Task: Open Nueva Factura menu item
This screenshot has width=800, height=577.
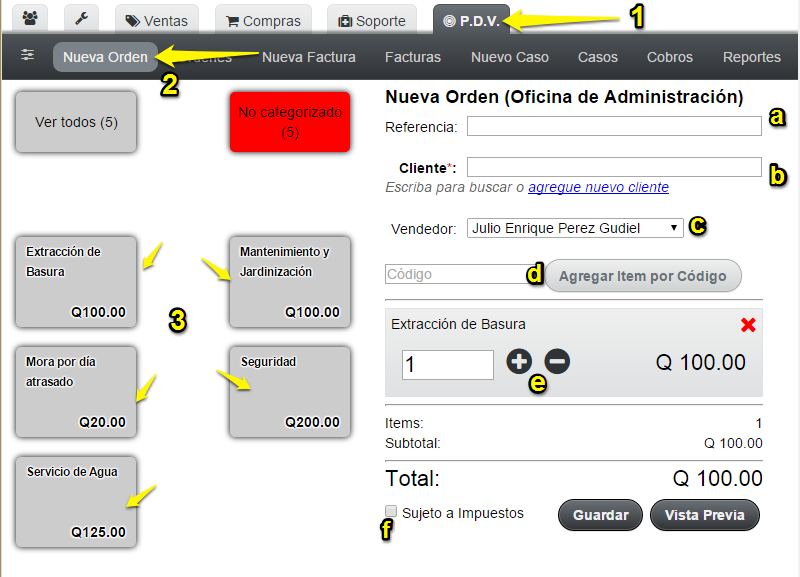Action: point(309,57)
